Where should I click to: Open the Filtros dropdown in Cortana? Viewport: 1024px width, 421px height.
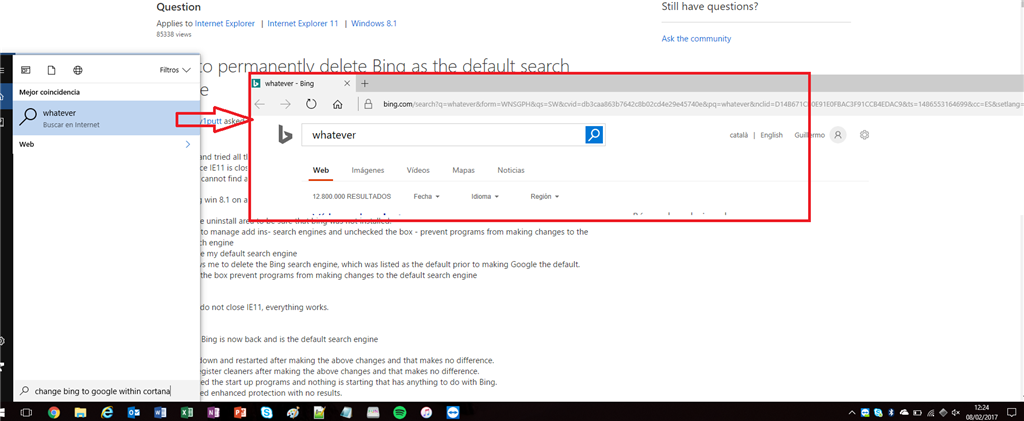point(175,70)
